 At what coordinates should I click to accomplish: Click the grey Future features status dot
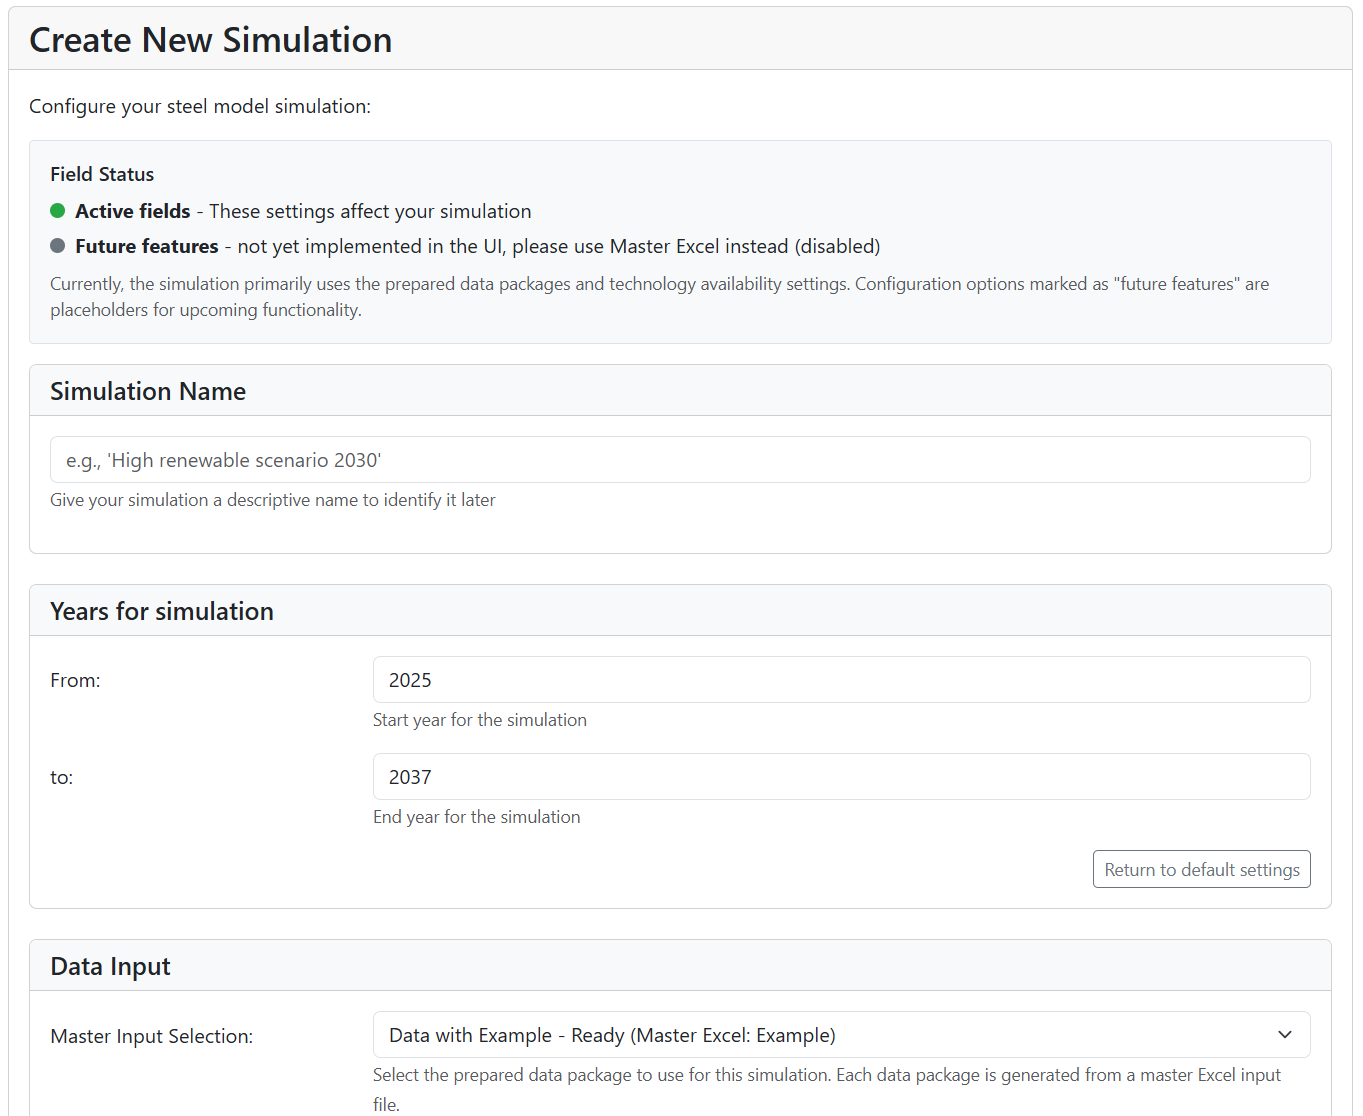58,246
